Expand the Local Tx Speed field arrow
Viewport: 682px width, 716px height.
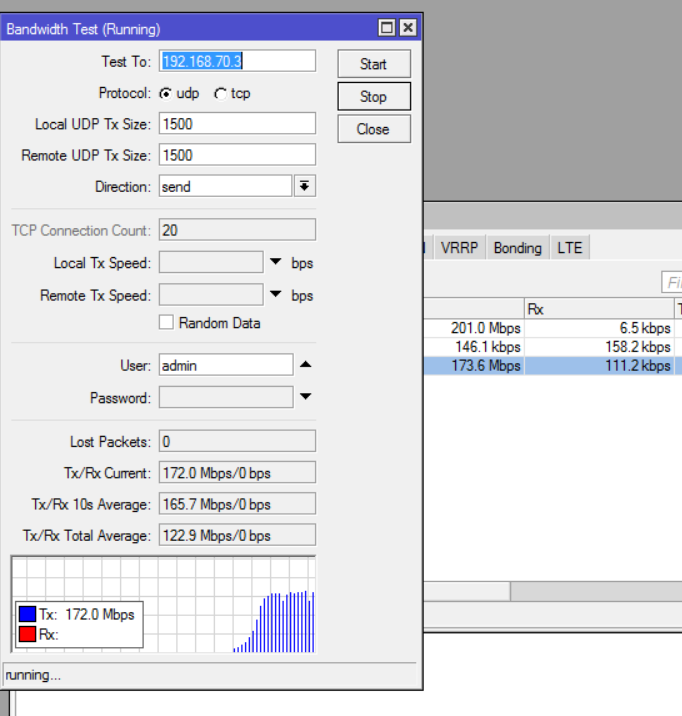[275, 262]
